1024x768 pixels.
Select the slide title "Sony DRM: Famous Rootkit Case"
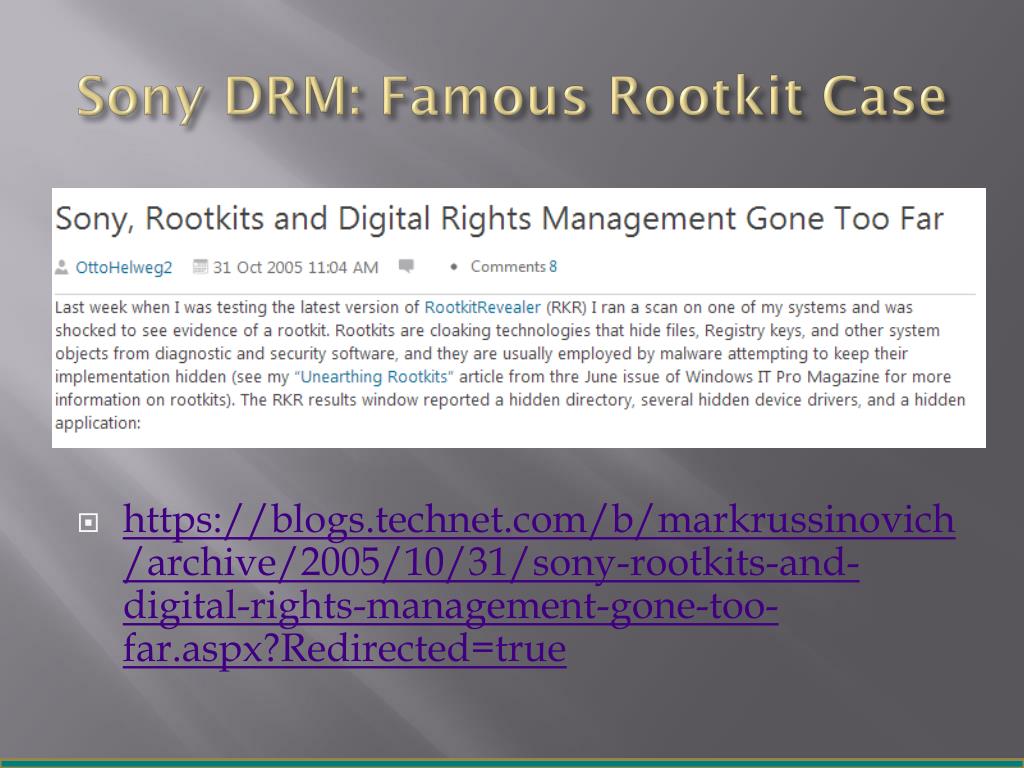(x=511, y=97)
